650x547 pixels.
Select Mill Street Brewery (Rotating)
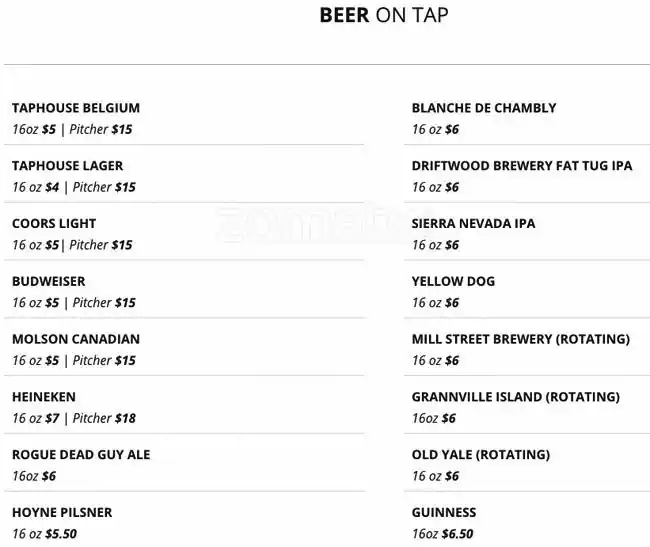point(521,339)
